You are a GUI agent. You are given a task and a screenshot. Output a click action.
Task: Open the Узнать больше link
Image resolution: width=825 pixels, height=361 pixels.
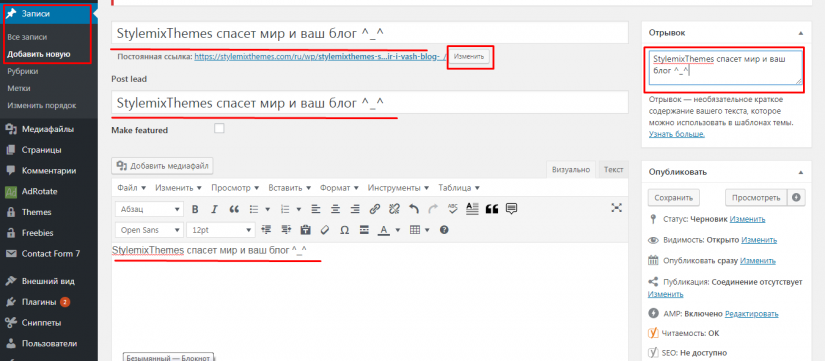pos(677,134)
